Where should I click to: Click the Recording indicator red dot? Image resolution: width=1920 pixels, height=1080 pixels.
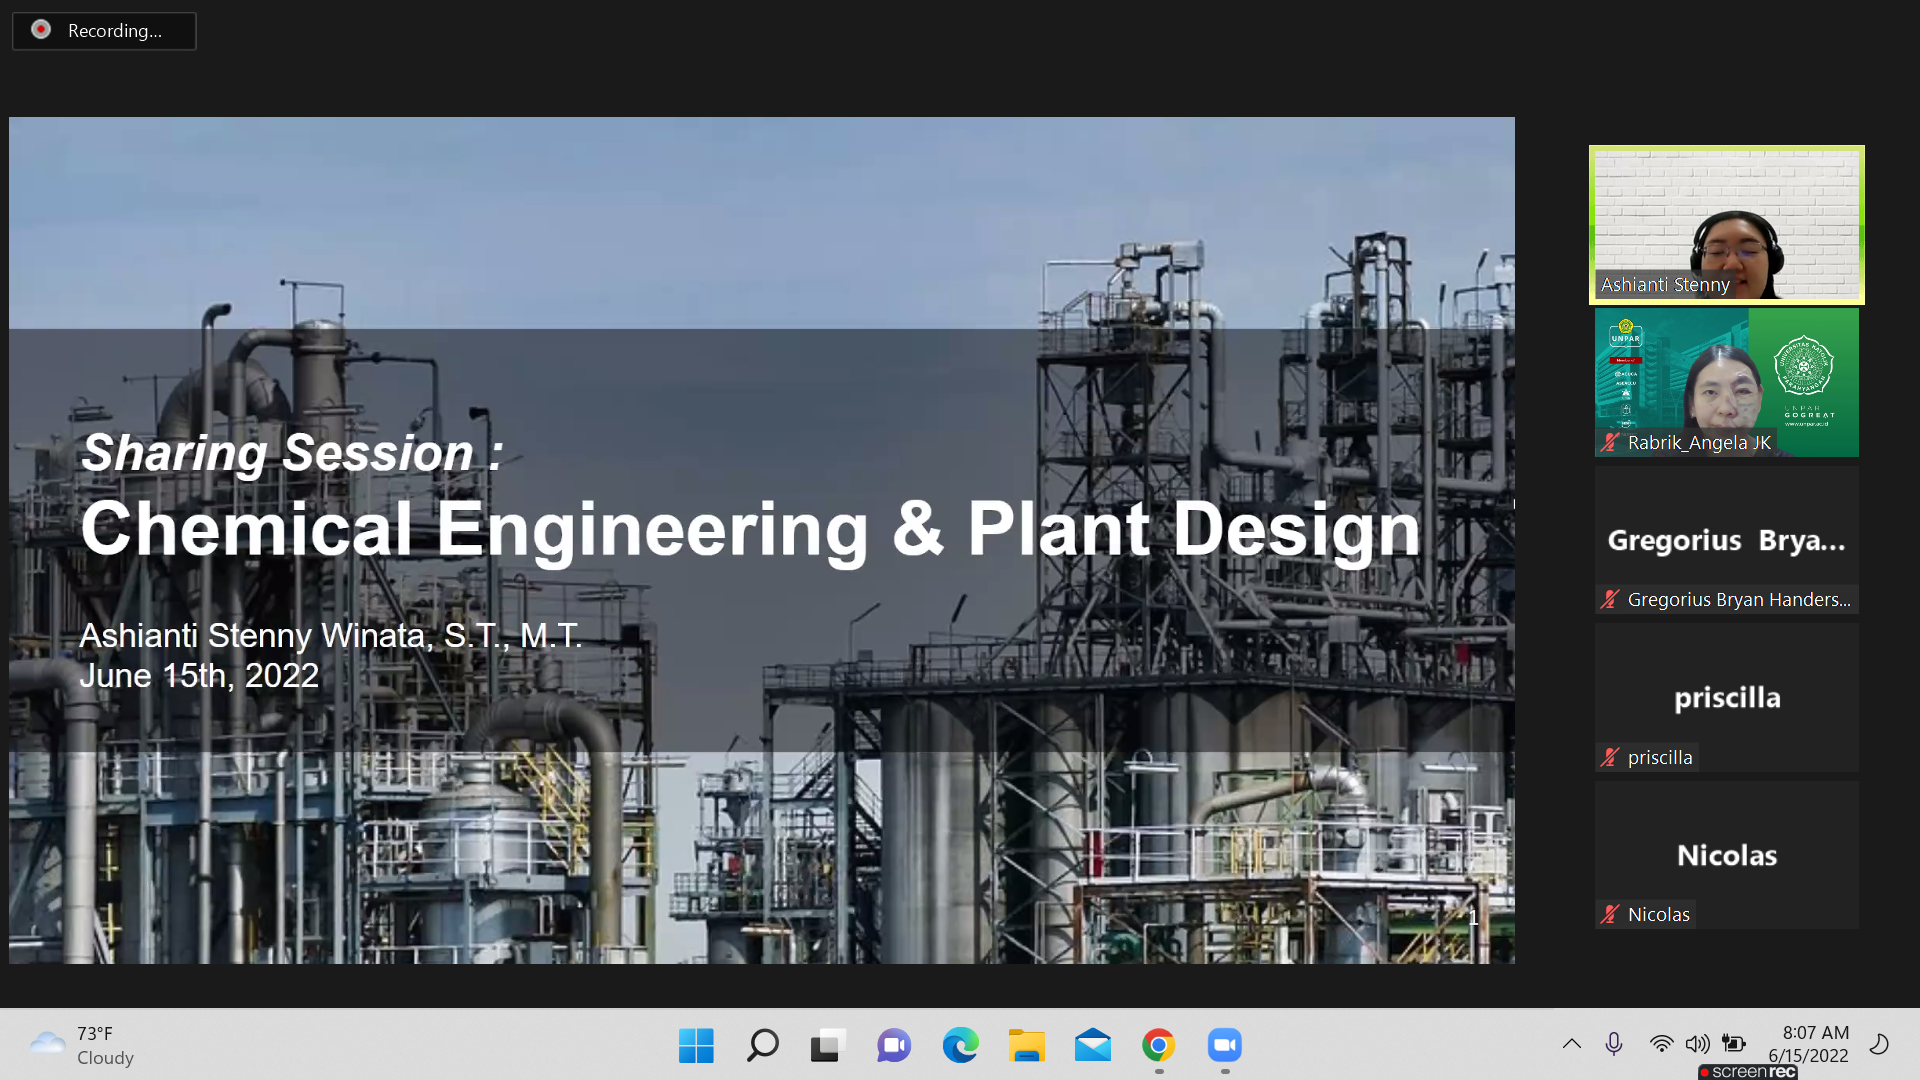click(41, 30)
